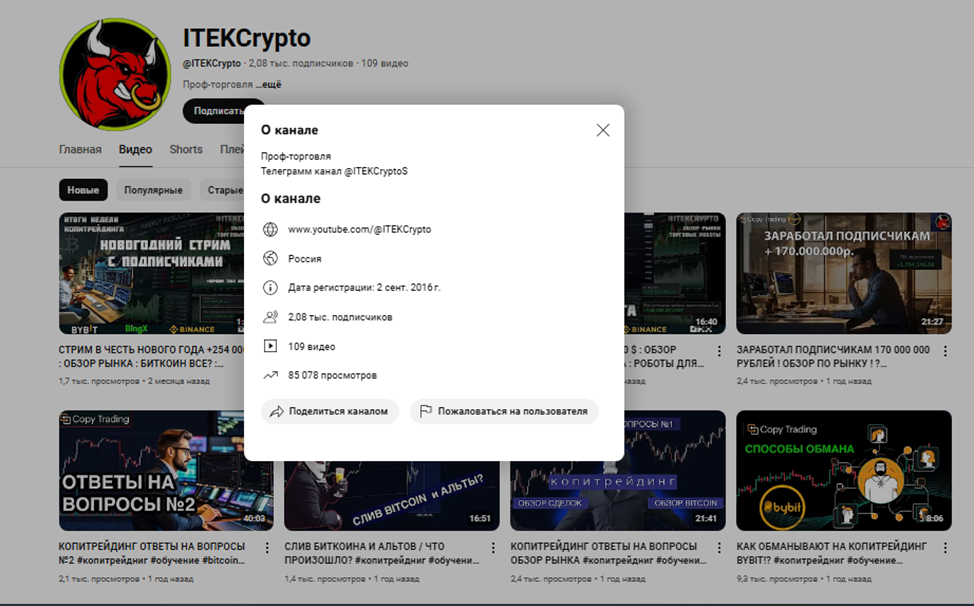Viewport: 974px width, 606px height.
Task: Open 'Заработал подписчикам +170.000.000р.' thumbnail
Action: point(844,273)
